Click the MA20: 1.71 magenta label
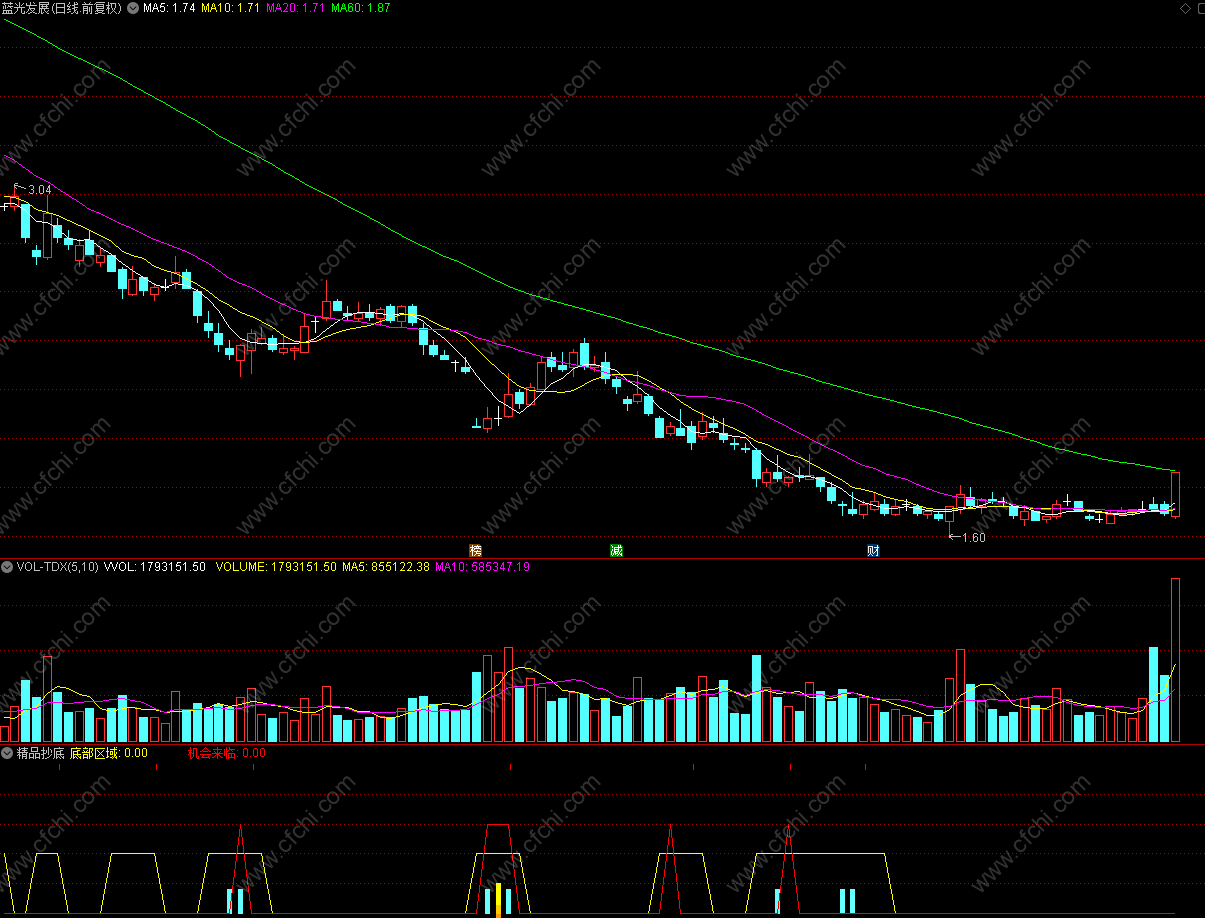This screenshot has height=918, width=1205. tap(295, 8)
